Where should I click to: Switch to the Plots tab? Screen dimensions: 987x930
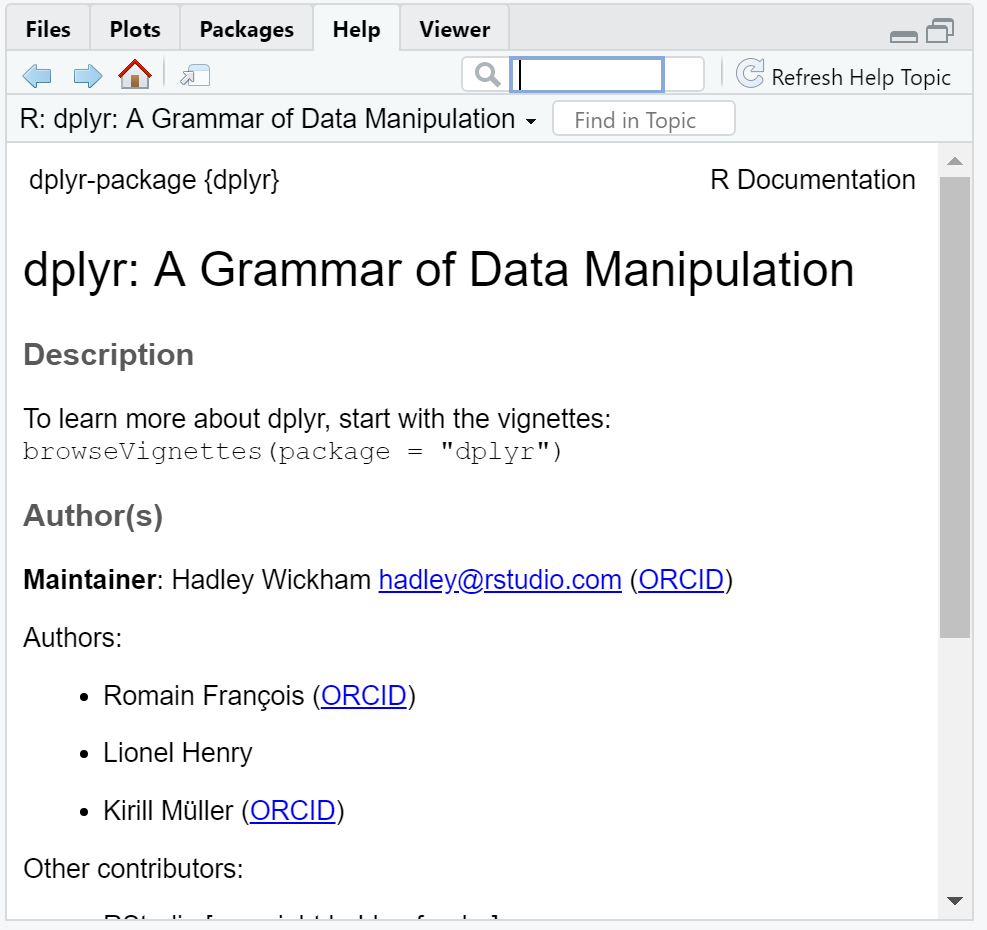click(x=135, y=29)
